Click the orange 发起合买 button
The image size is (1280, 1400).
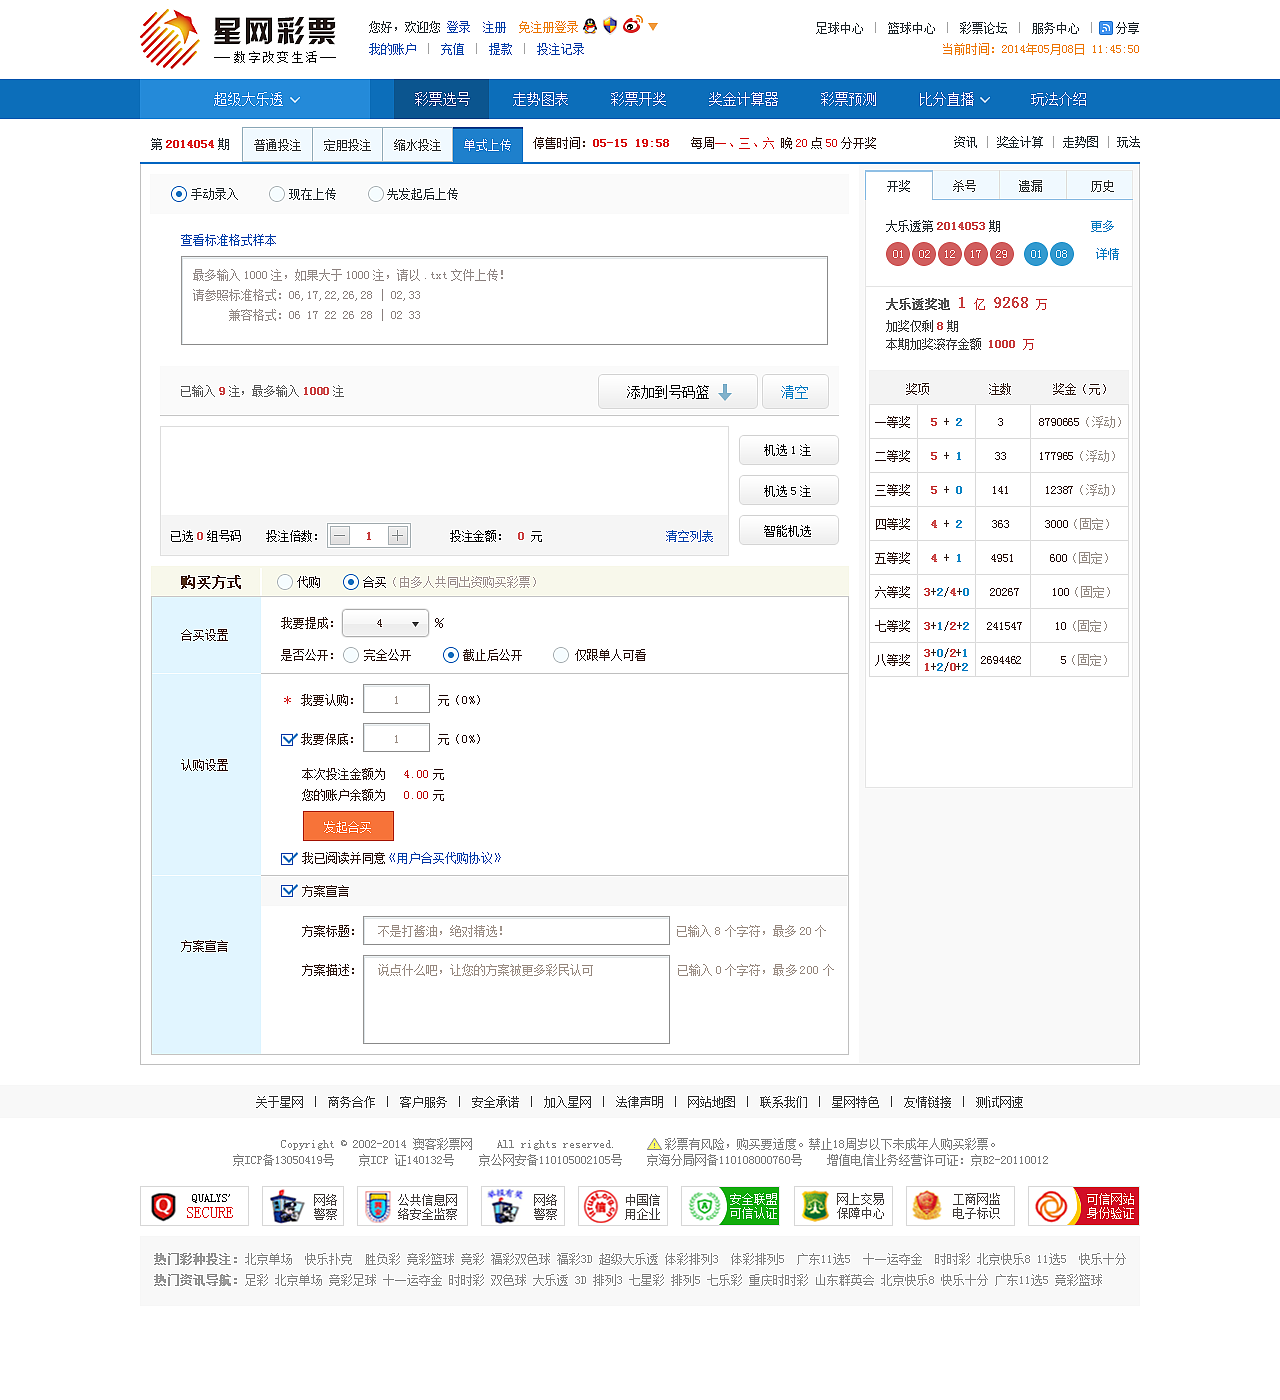point(348,826)
